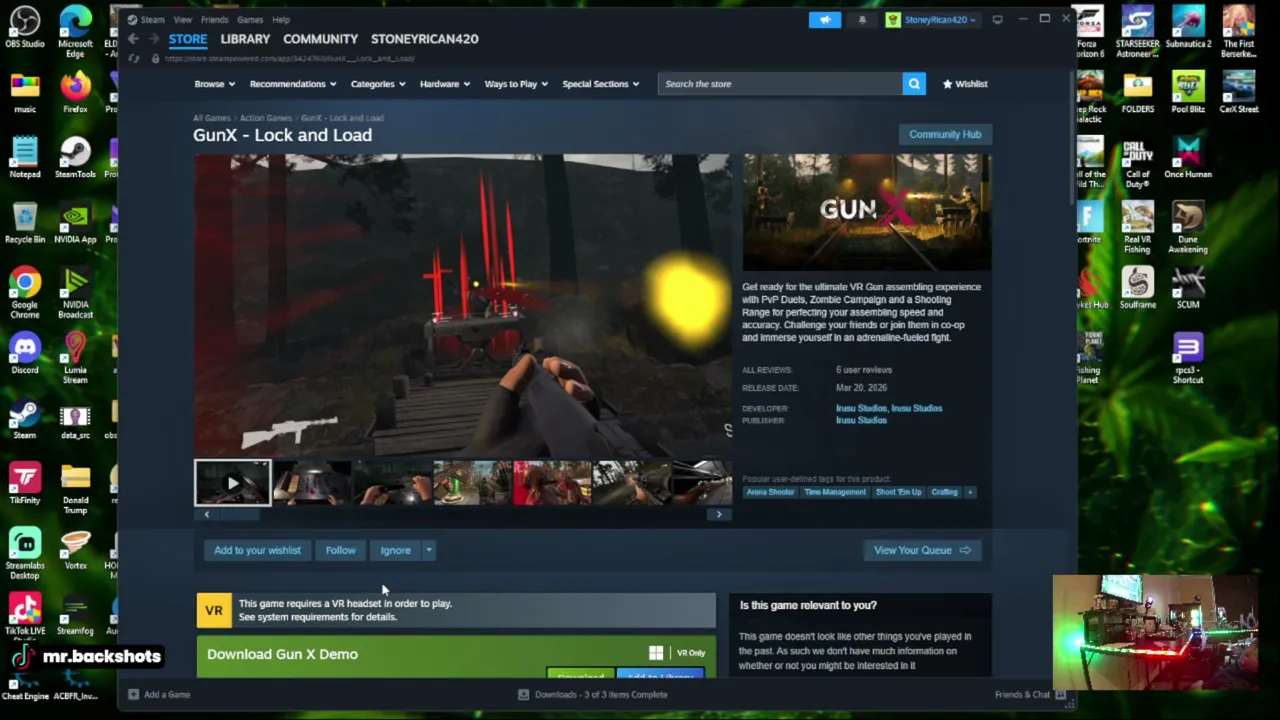Click the Crafting tag
The image size is (1280, 720).
(945, 492)
